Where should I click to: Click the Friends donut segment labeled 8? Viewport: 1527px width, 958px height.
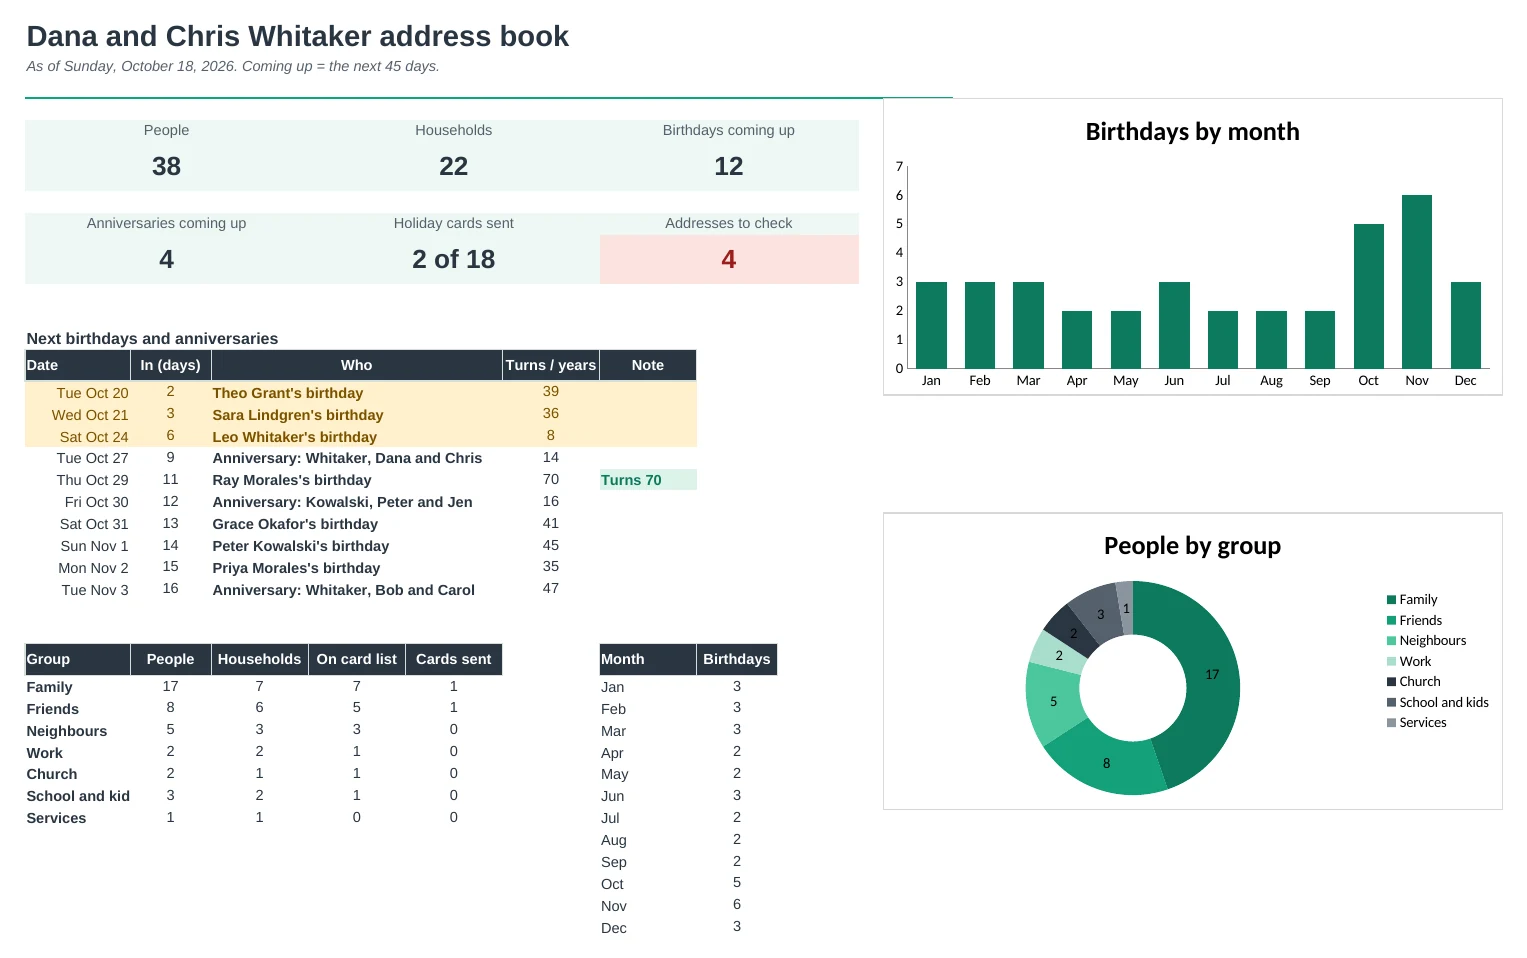pyautogui.click(x=1106, y=763)
